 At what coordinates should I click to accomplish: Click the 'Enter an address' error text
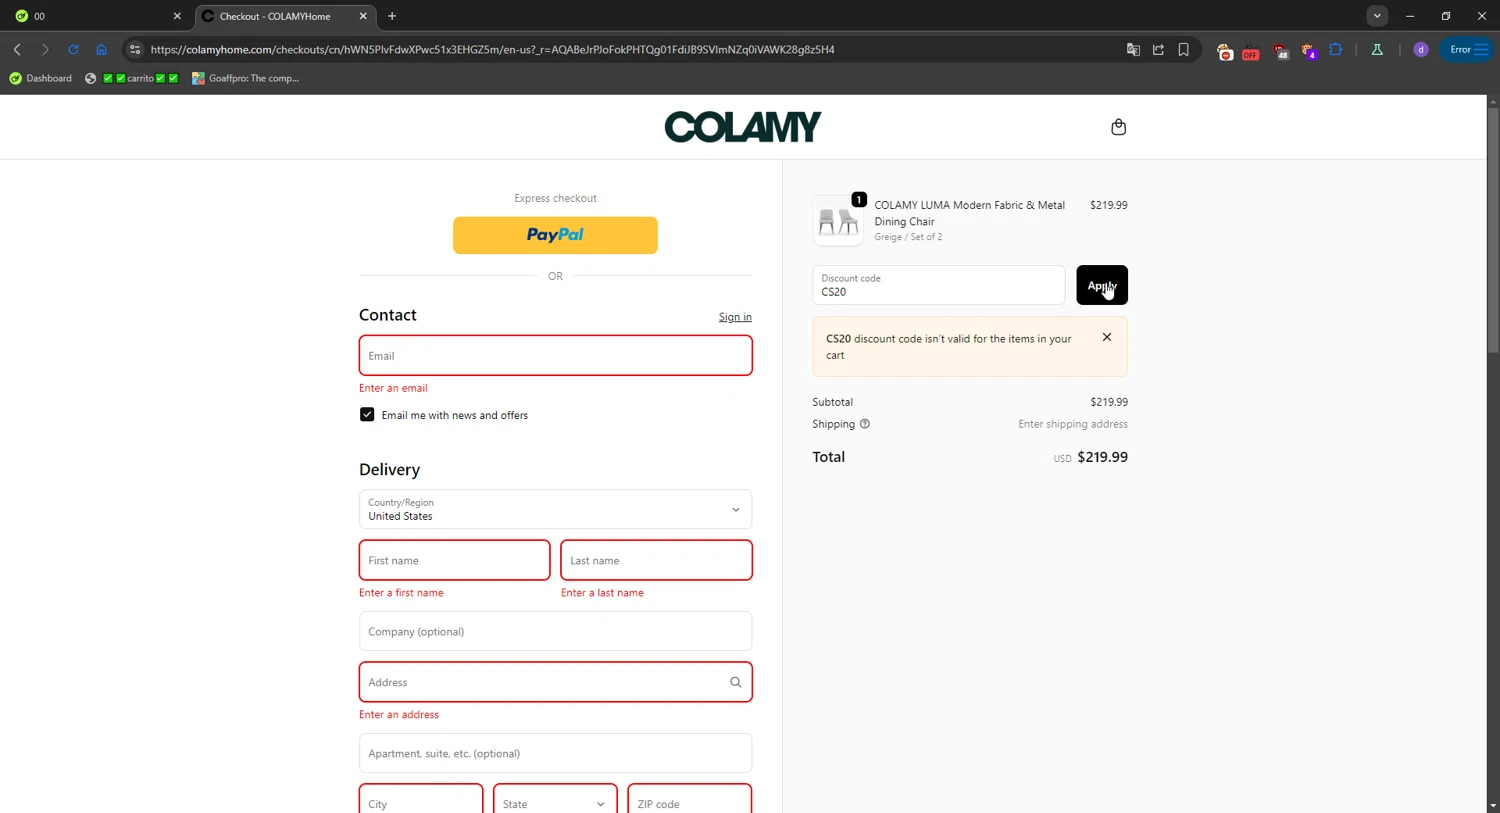point(399,715)
